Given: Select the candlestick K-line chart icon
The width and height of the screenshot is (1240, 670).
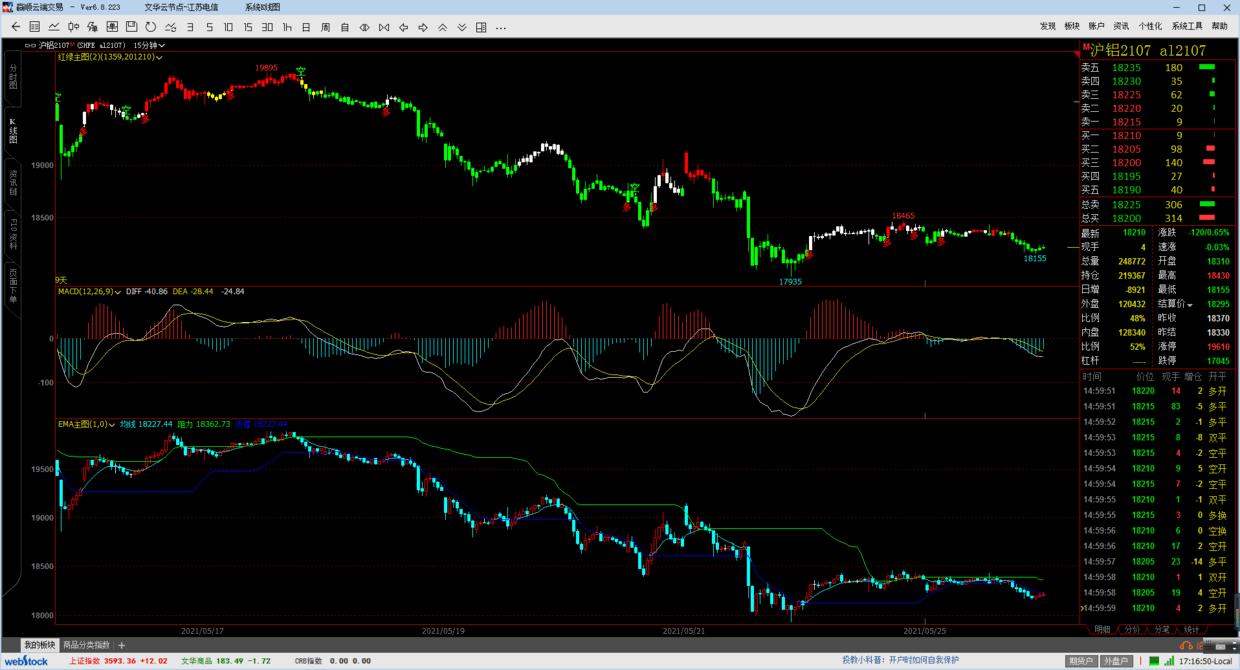Looking at the screenshot, I should click(73, 27).
